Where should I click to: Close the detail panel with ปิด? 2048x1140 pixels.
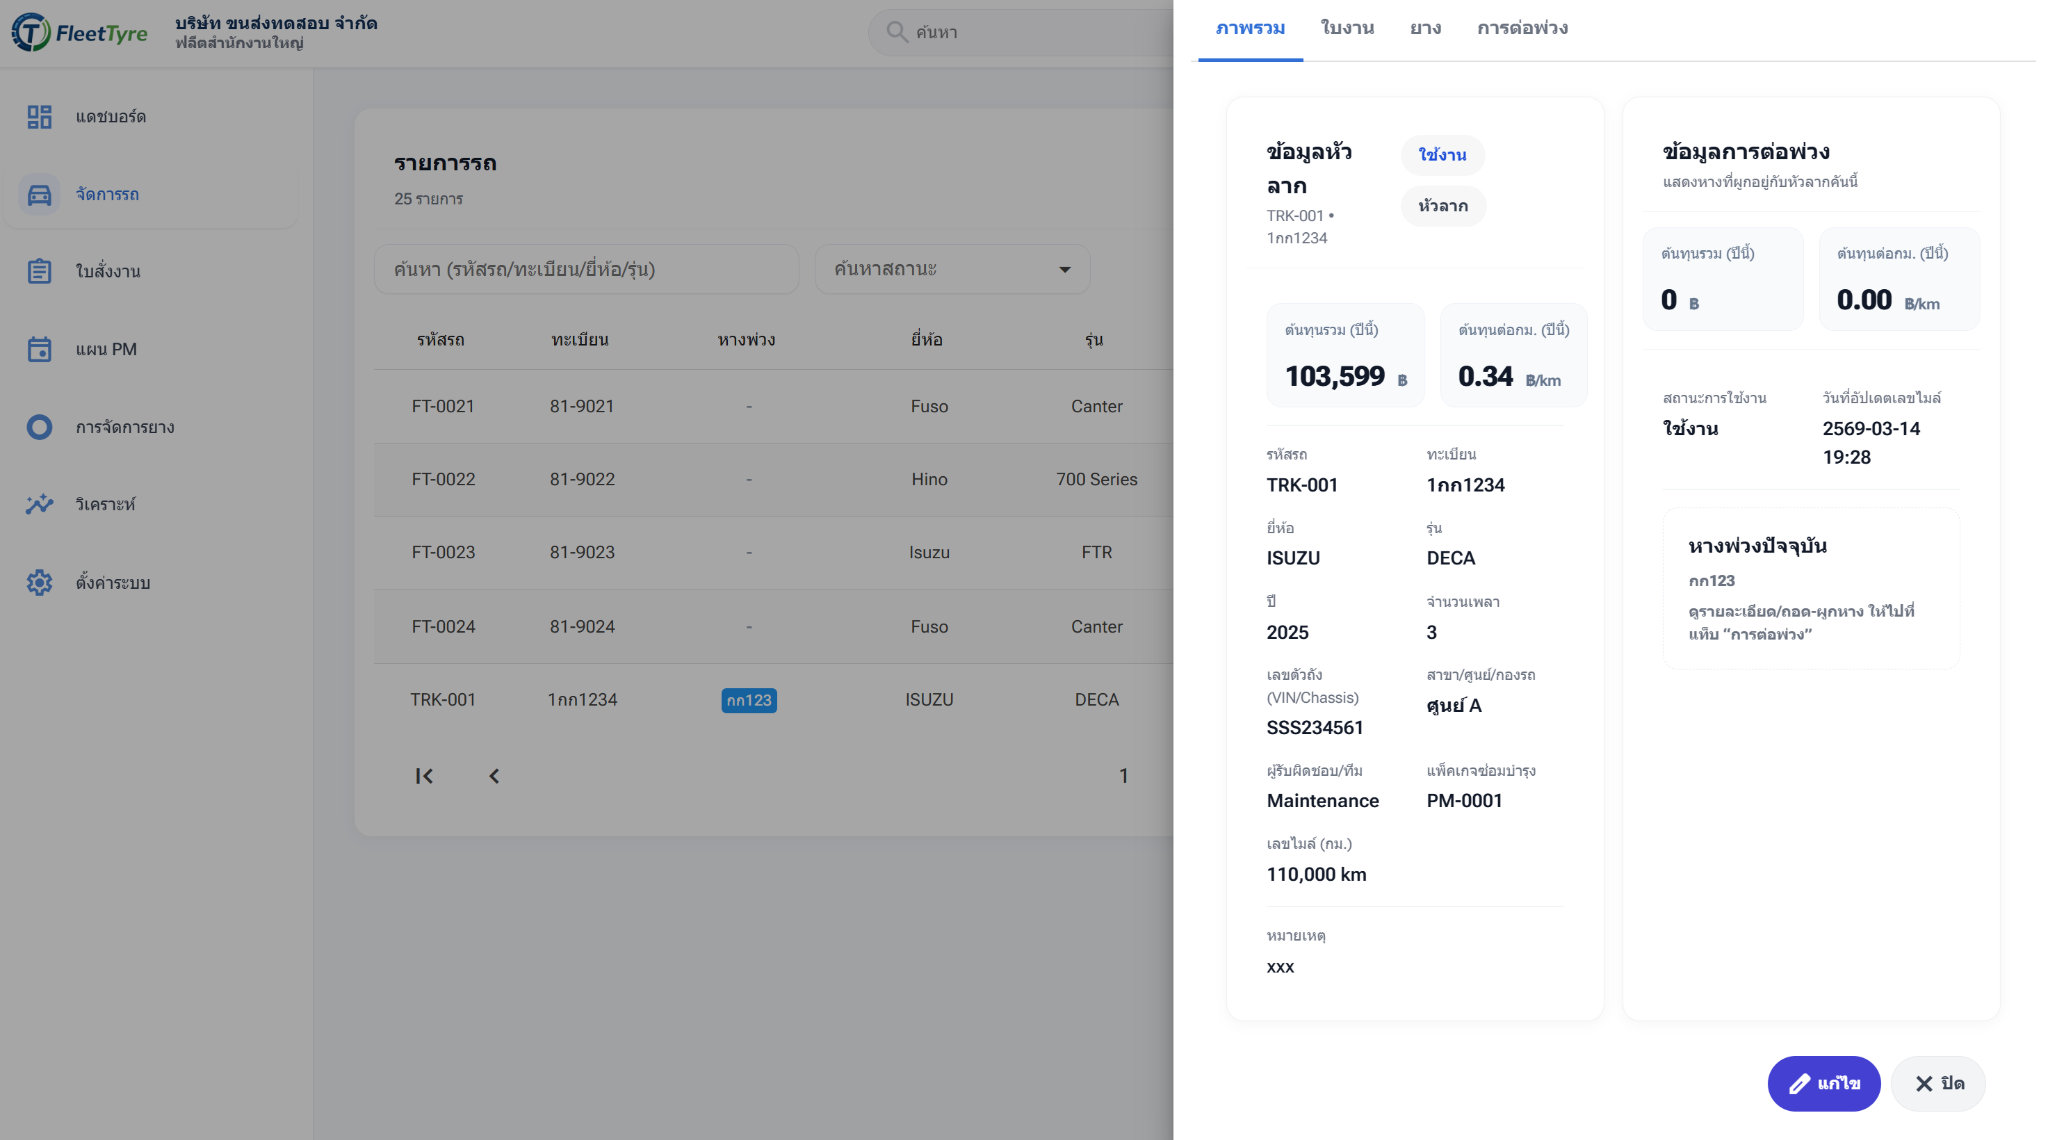tap(1938, 1083)
